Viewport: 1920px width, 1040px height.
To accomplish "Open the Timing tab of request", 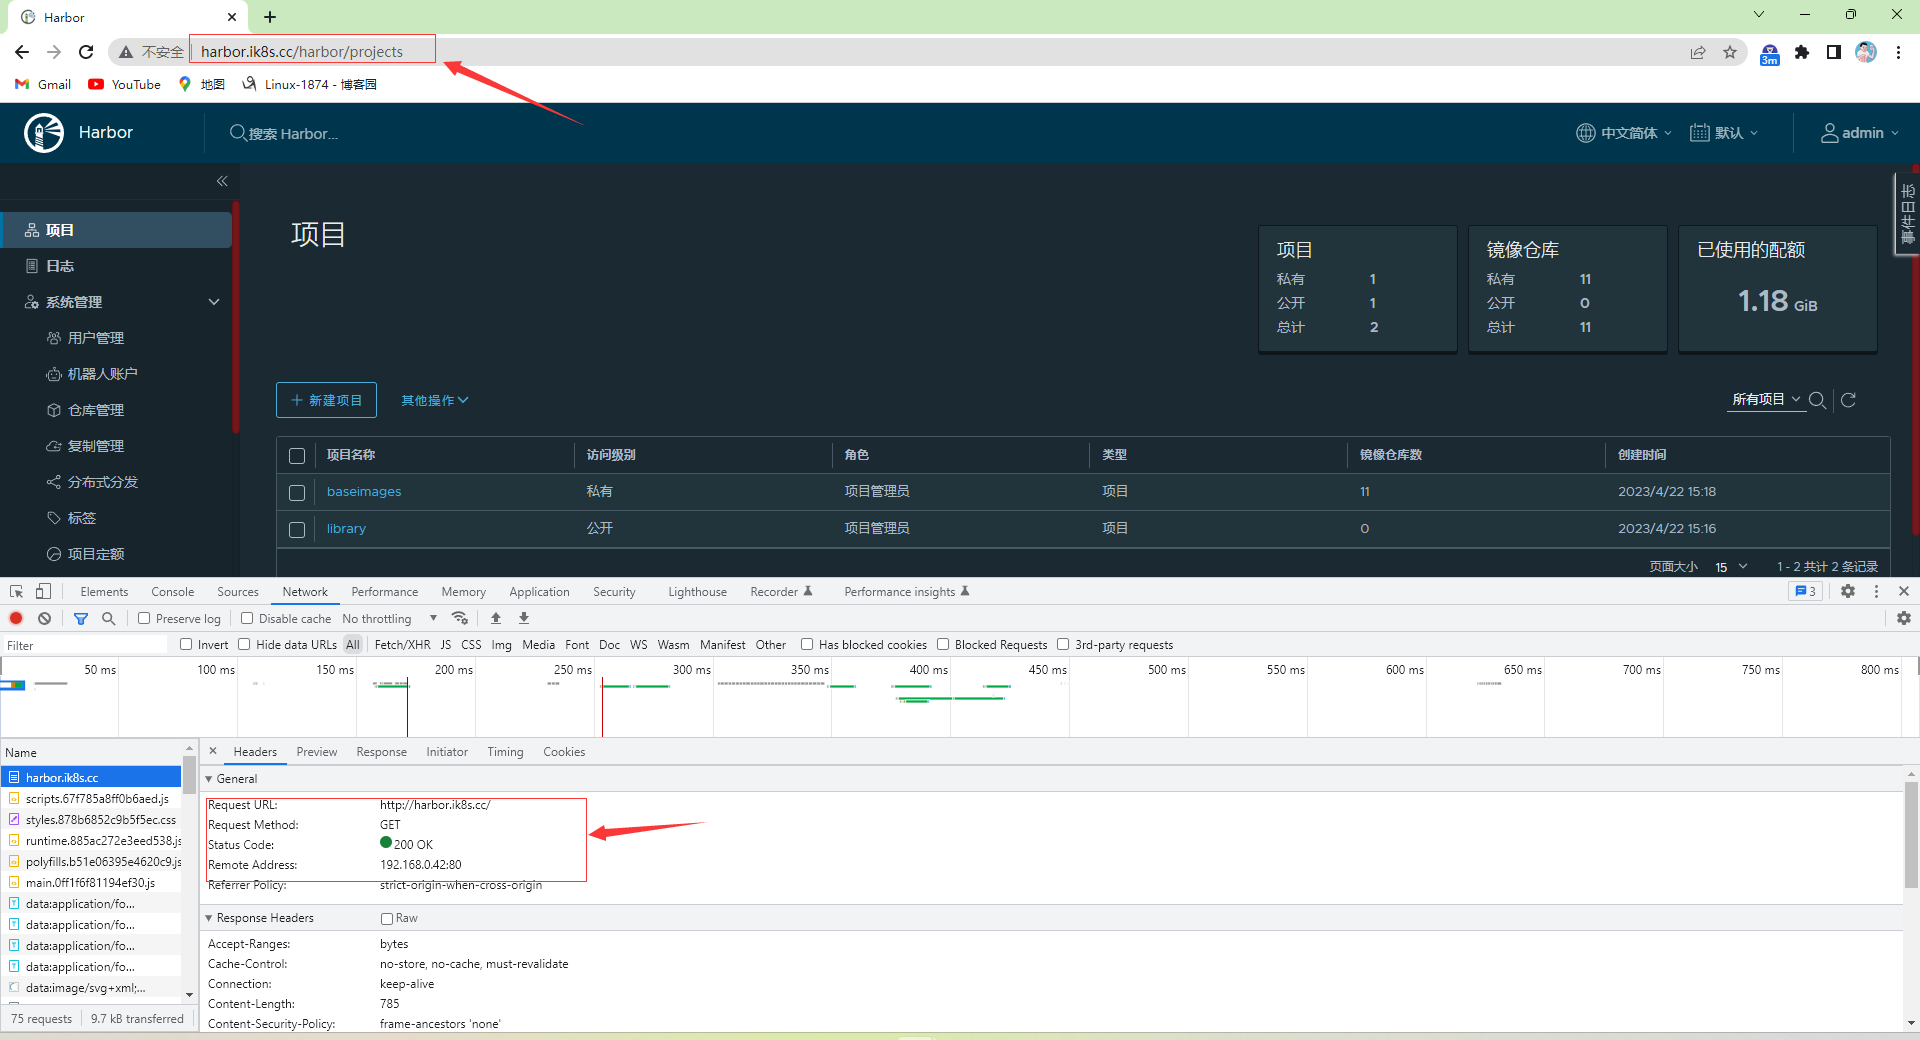I will click(505, 751).
